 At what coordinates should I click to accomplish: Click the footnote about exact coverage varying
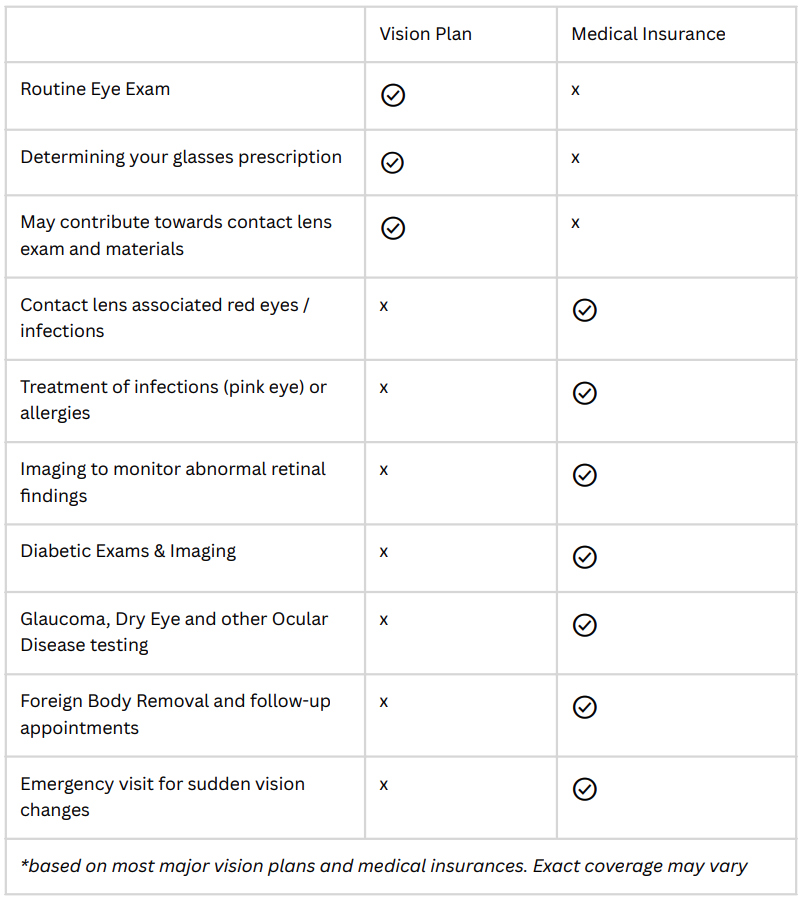coord(383,866)
